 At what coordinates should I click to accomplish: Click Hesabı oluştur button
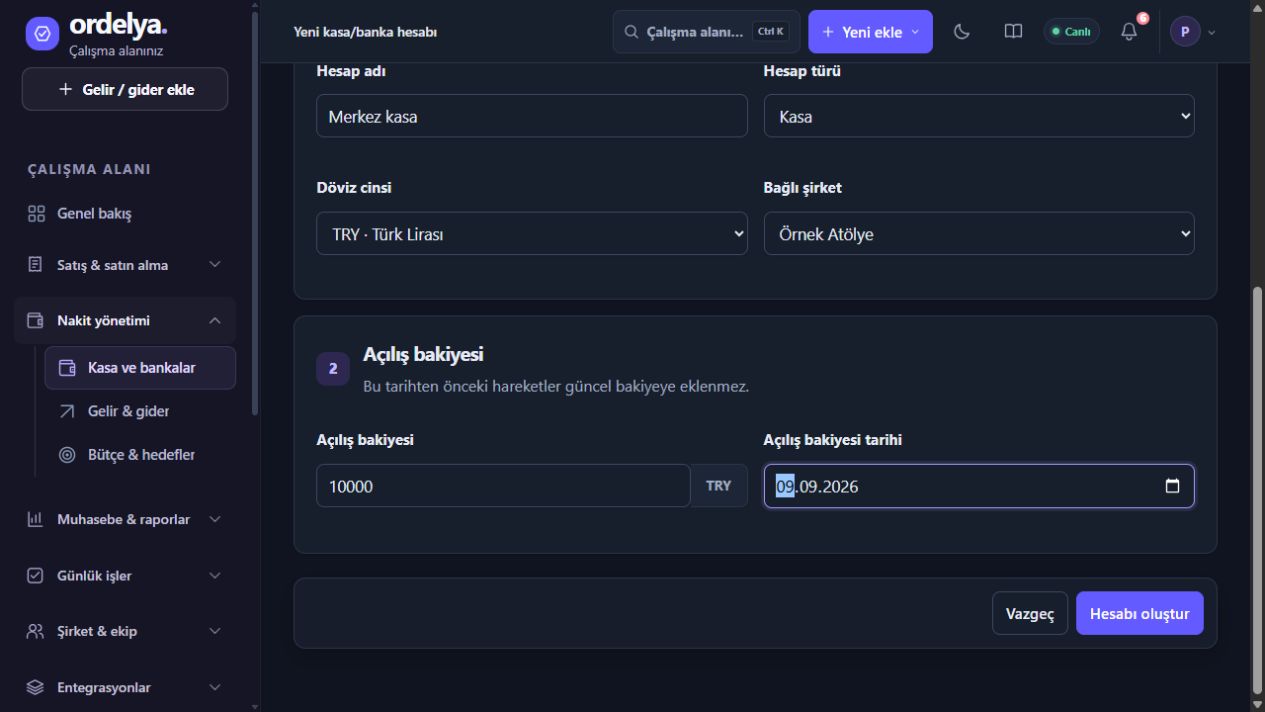[x=1140, y=613]
